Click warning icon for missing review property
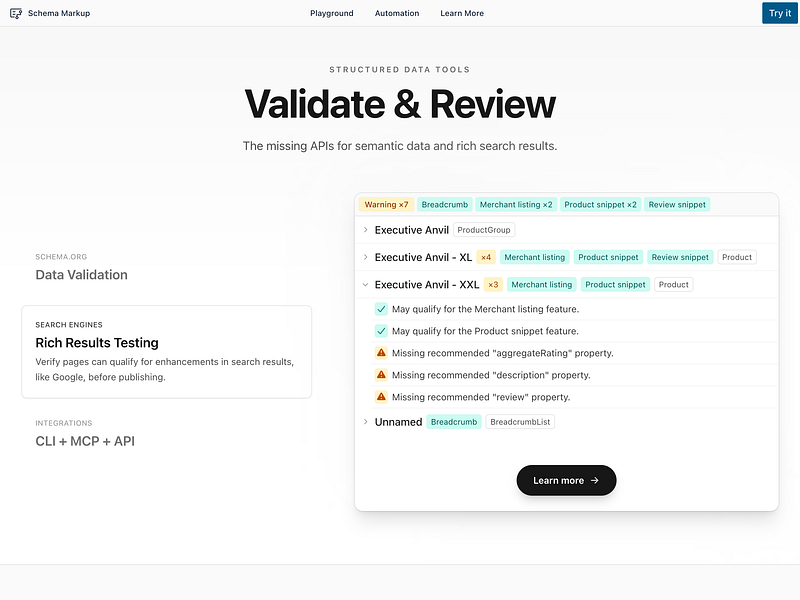800x600 pixels. point(381,396)
